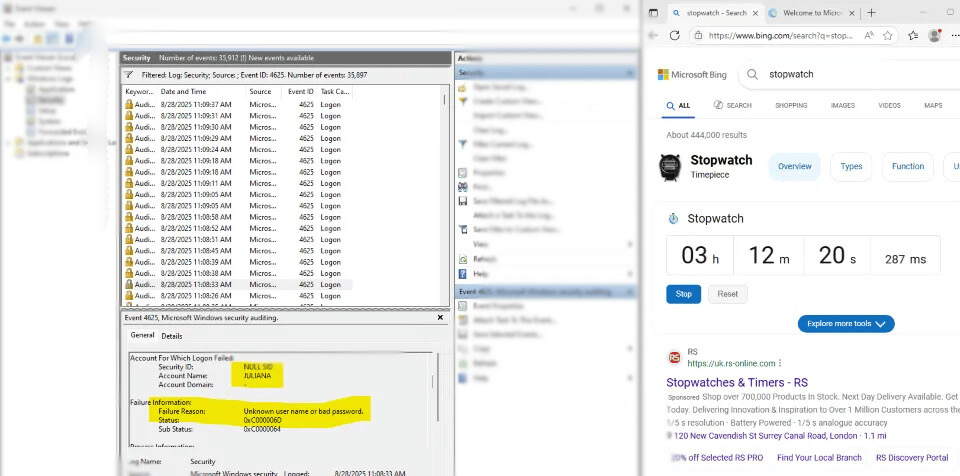Reload the Bing page in Edge
Image resolution: width=960 pixels, height=476 pixels.
click(675, 36)
